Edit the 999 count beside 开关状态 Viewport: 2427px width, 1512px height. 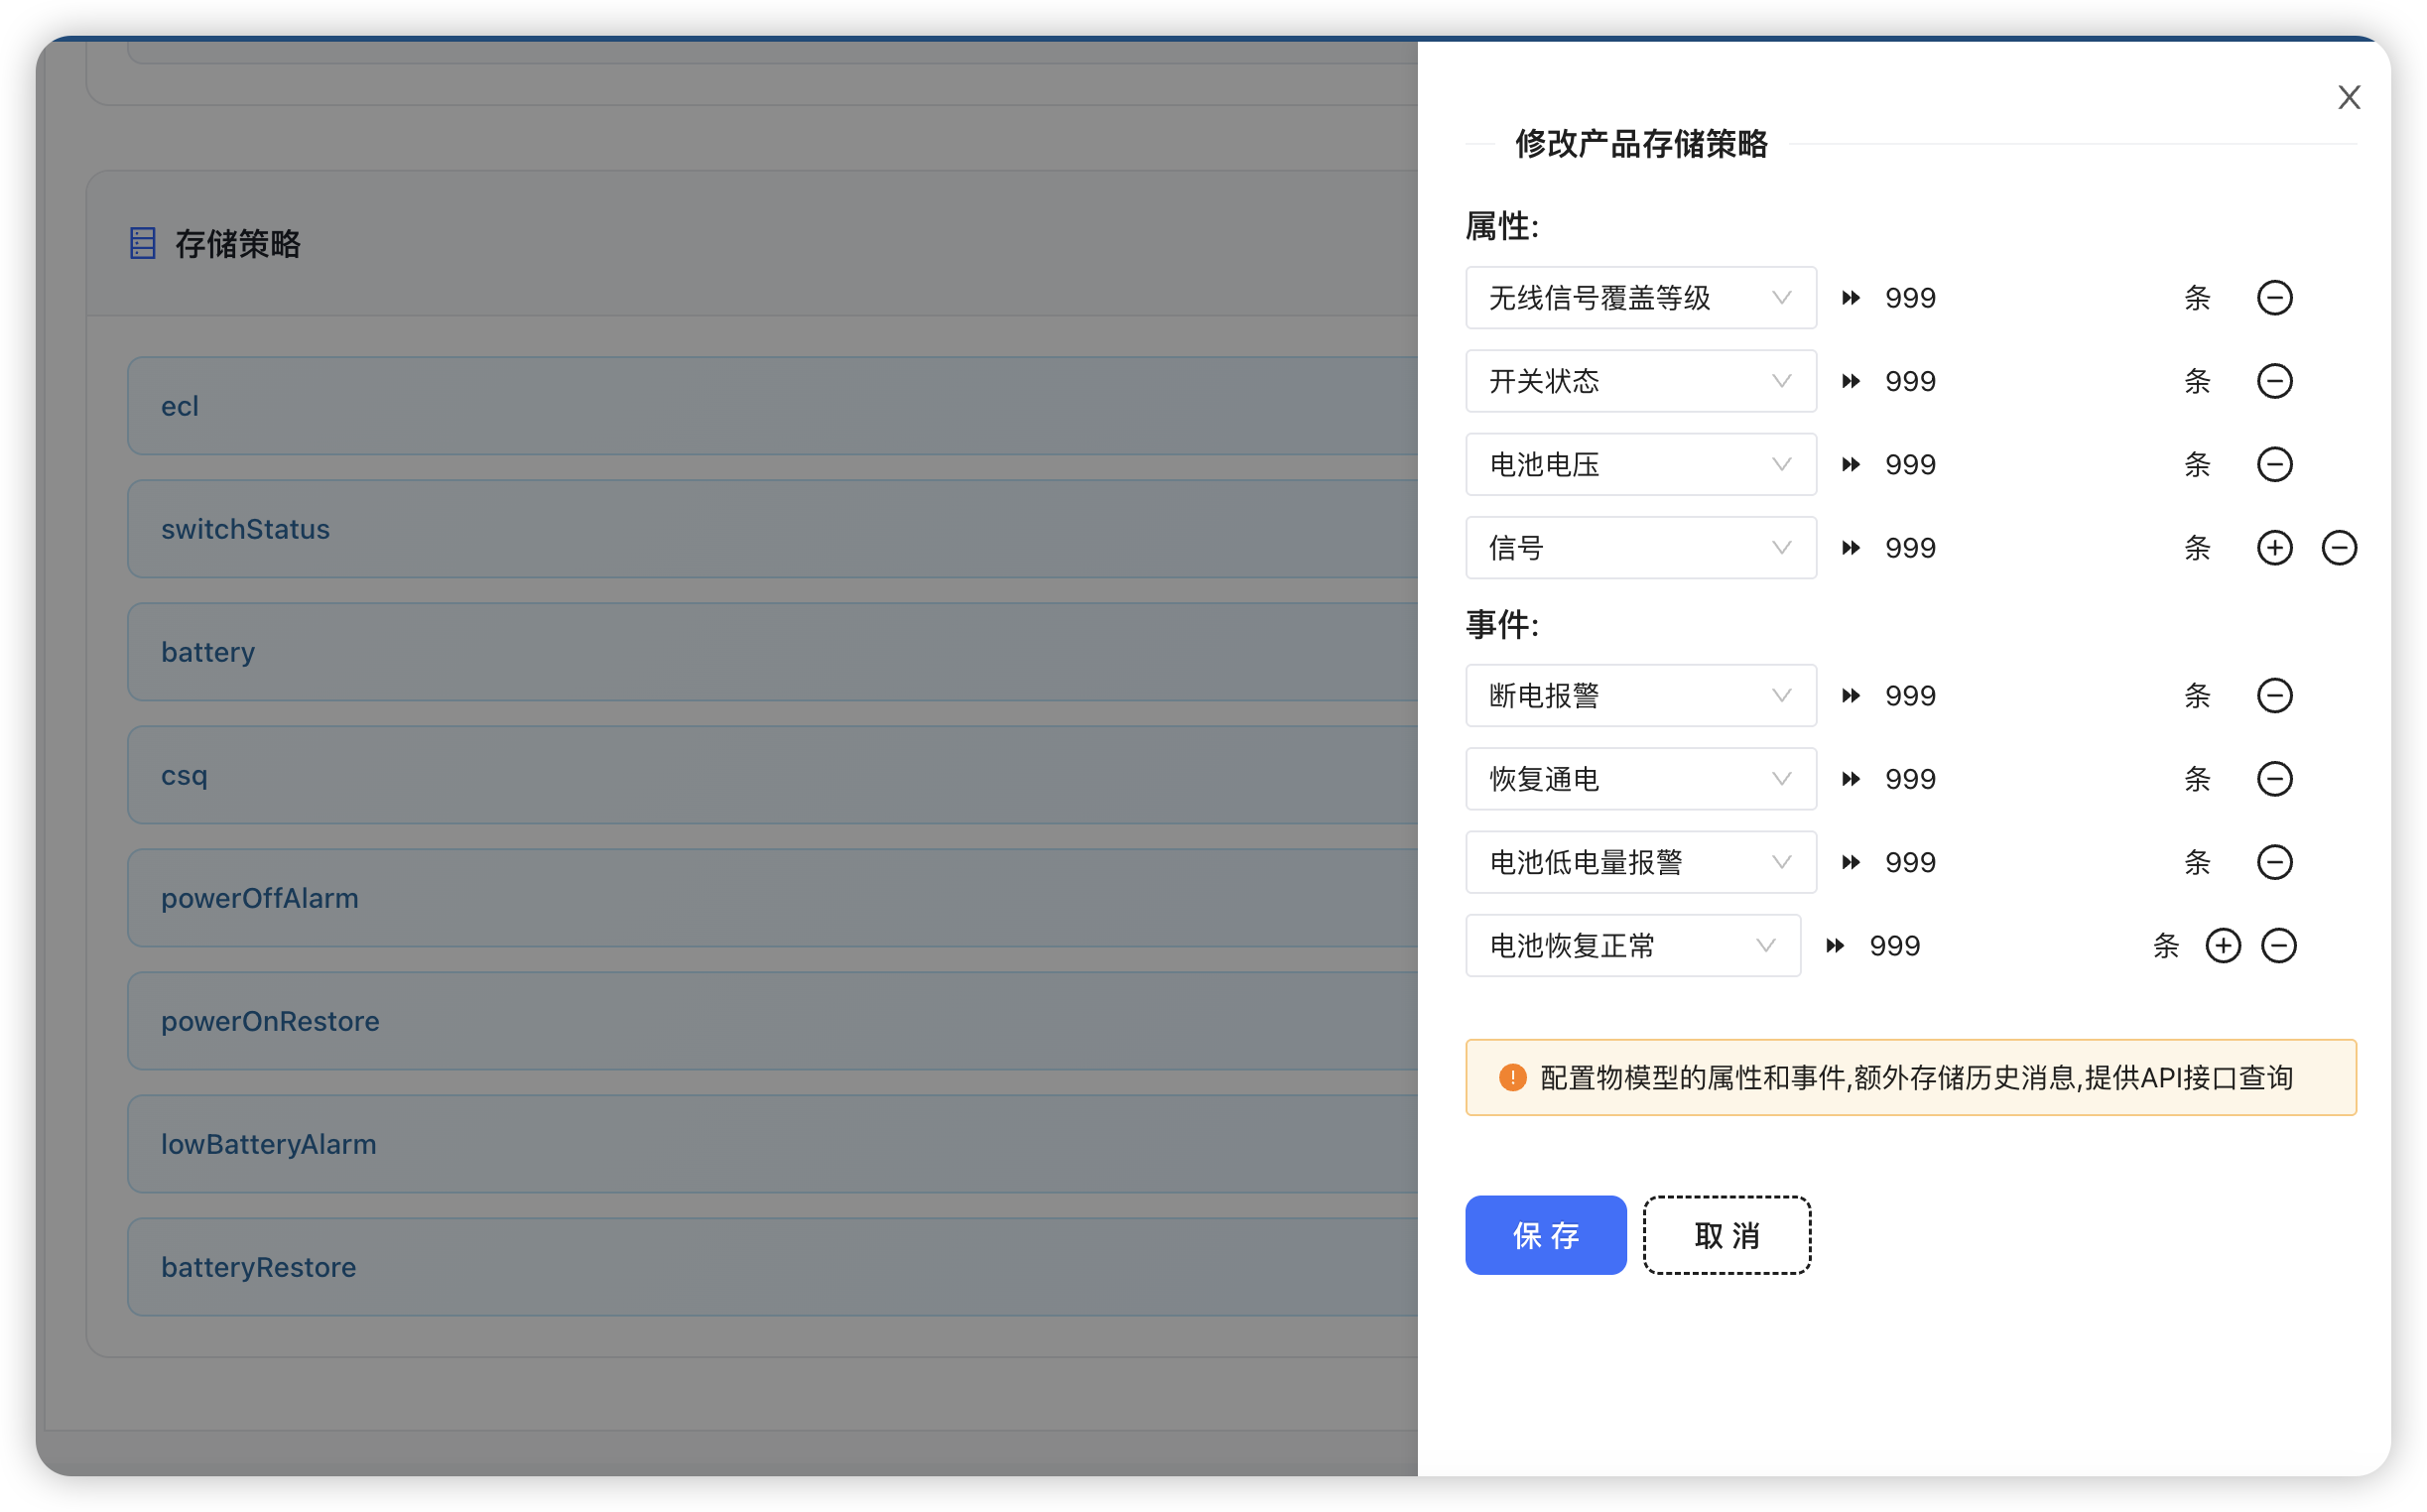pyautogui.click(x=1909, y=381)
